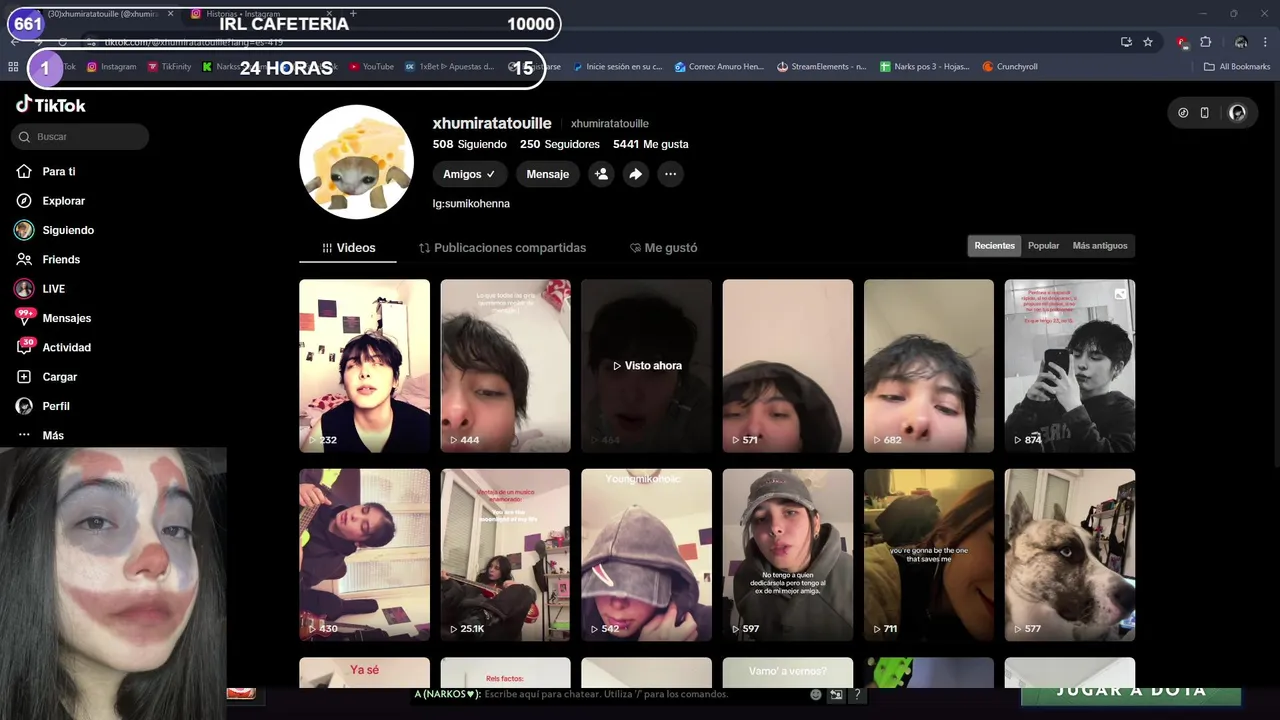The width and height of the screenshot is (1280, 720).
Task: Select the Videos tab
Action: [348, 248]
